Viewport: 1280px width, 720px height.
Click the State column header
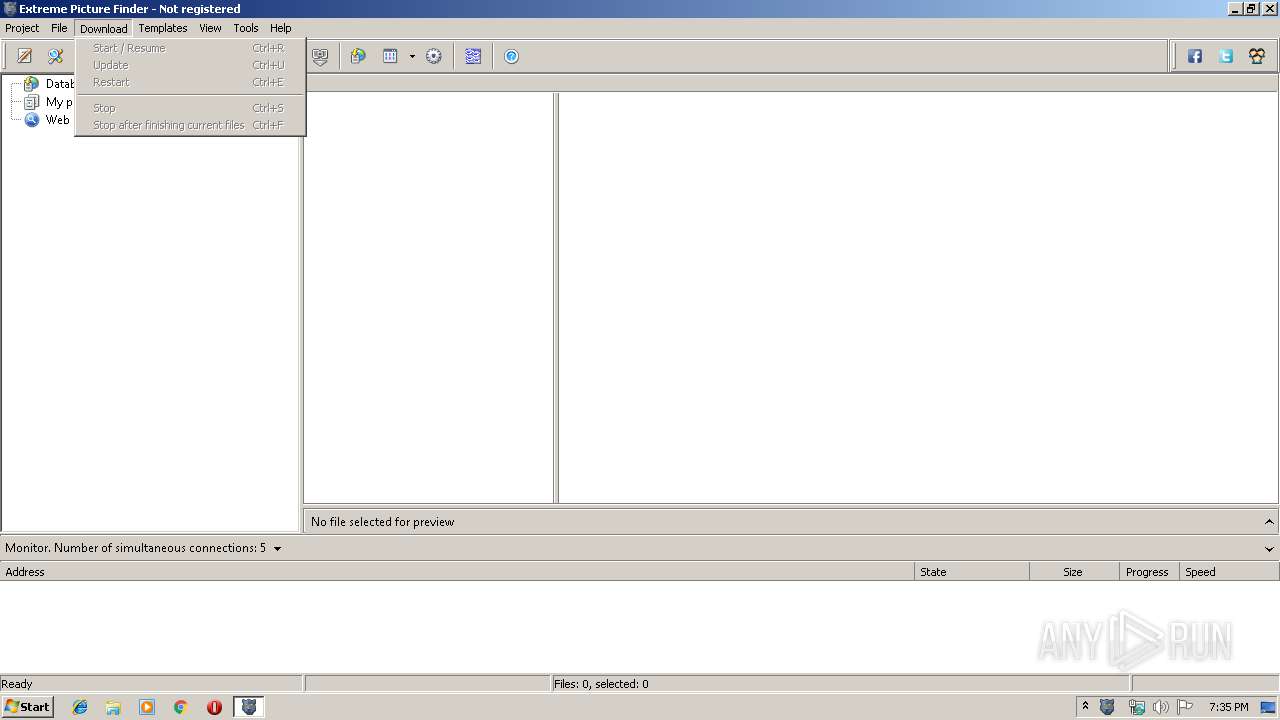tap(972, 572)
